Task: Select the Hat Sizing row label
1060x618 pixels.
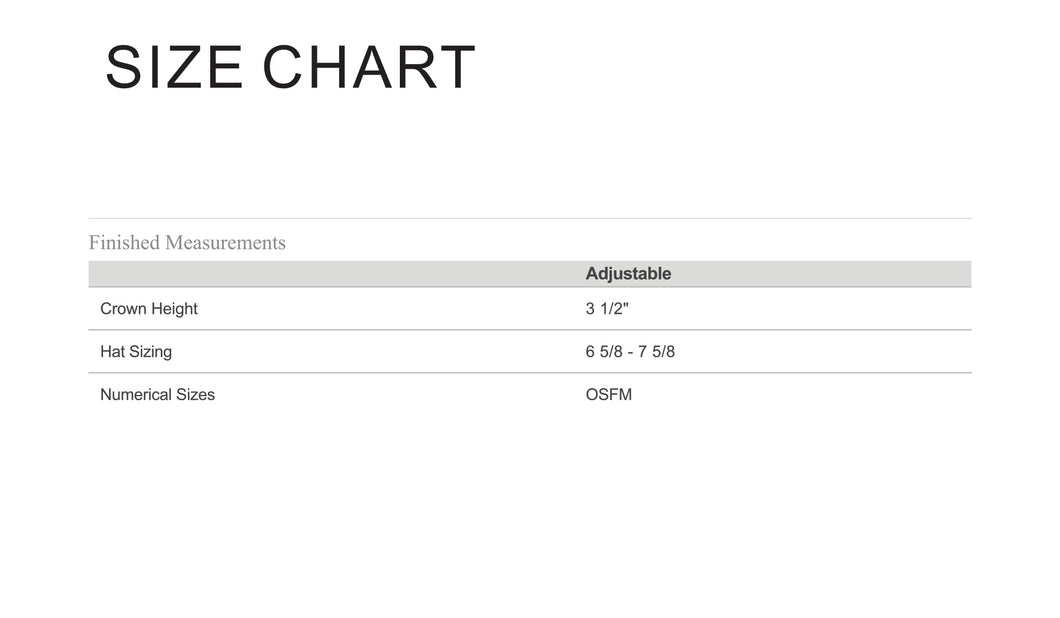Action: pyautogui.click(x=136, y=352)
